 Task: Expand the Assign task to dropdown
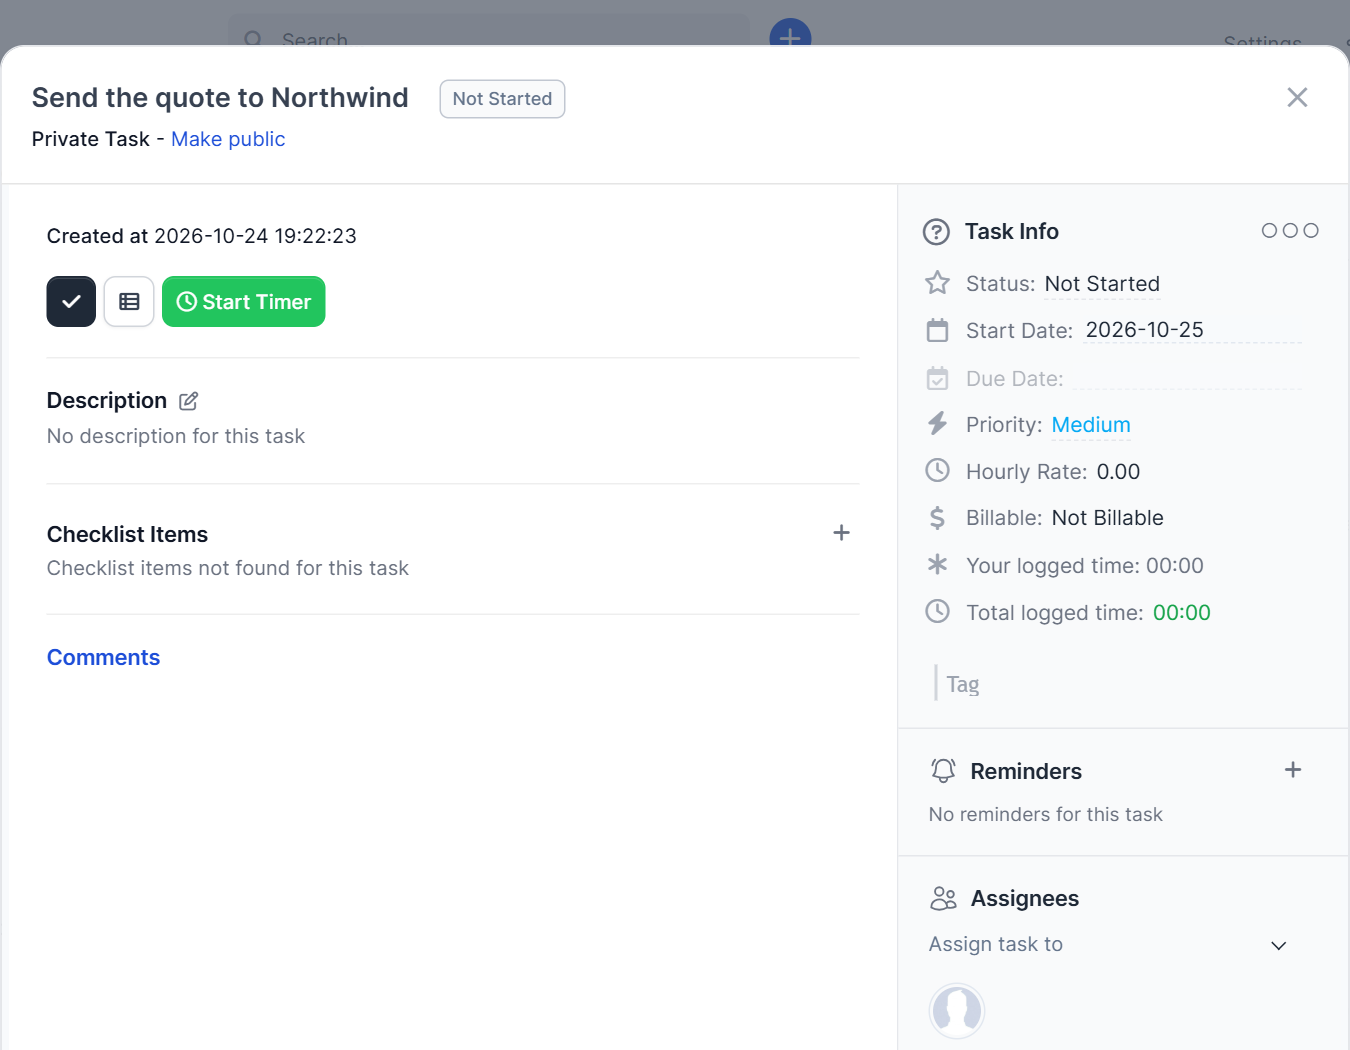[x=1108, y=945]
